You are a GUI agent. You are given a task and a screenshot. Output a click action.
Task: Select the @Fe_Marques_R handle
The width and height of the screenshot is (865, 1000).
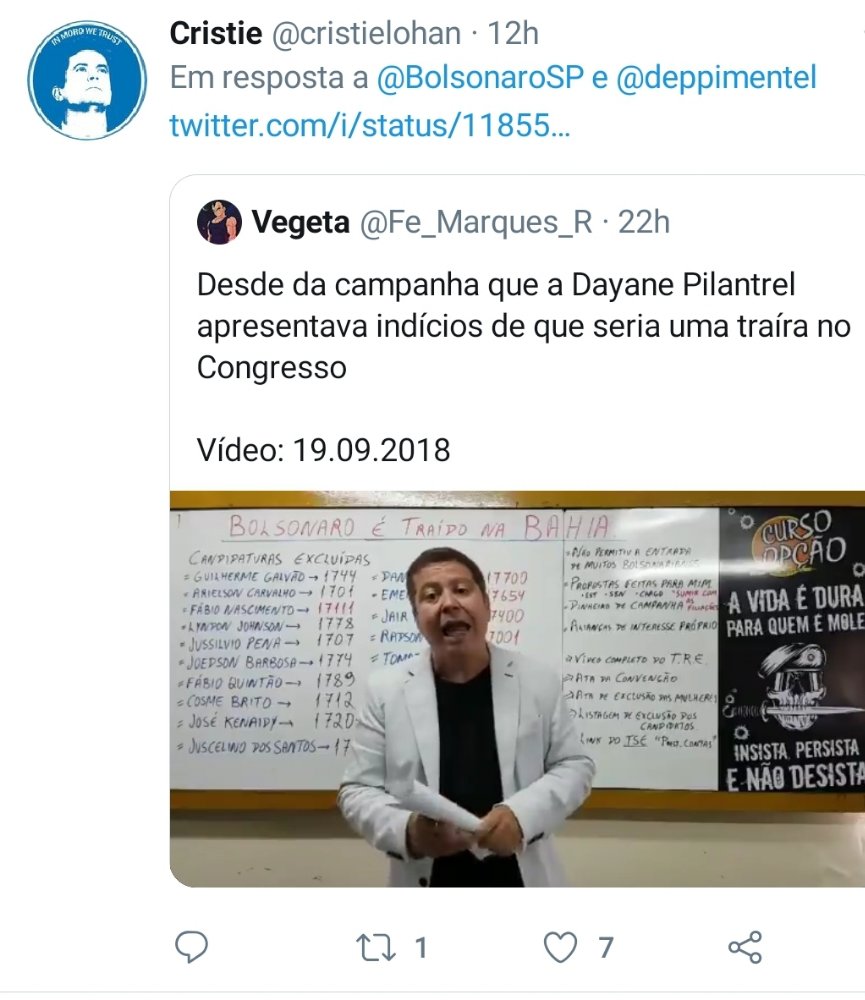coord(477,223)
